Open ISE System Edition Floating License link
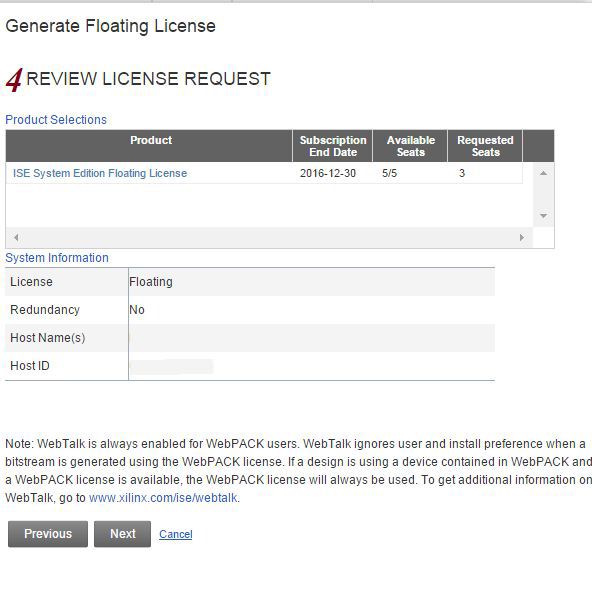Screen dimensions: 592x592 click(x=100, y=173)
